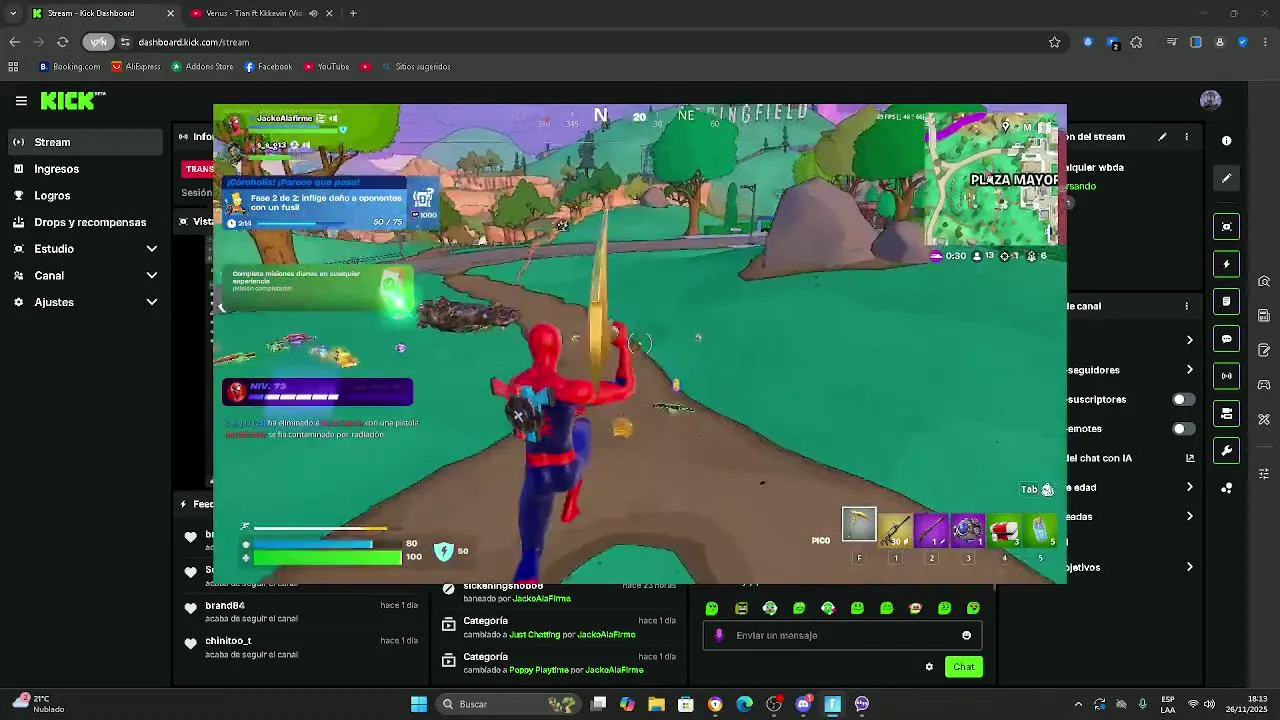Open Microsoft Edge from taskbar
The height and width of the screenshot is (720, 1280).
(744, 704)
